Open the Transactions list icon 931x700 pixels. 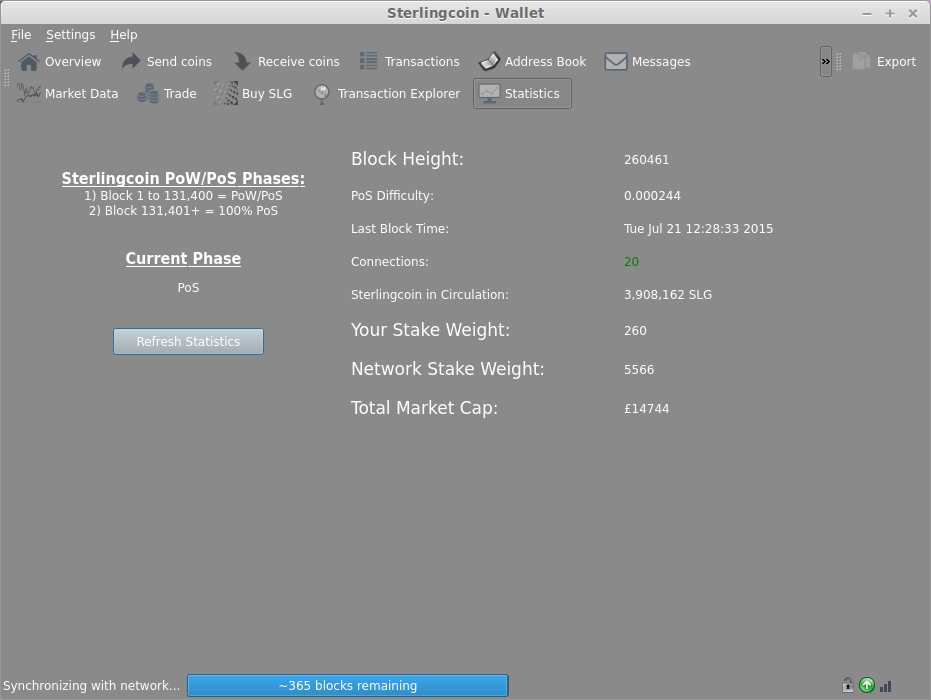click(368, 62)
